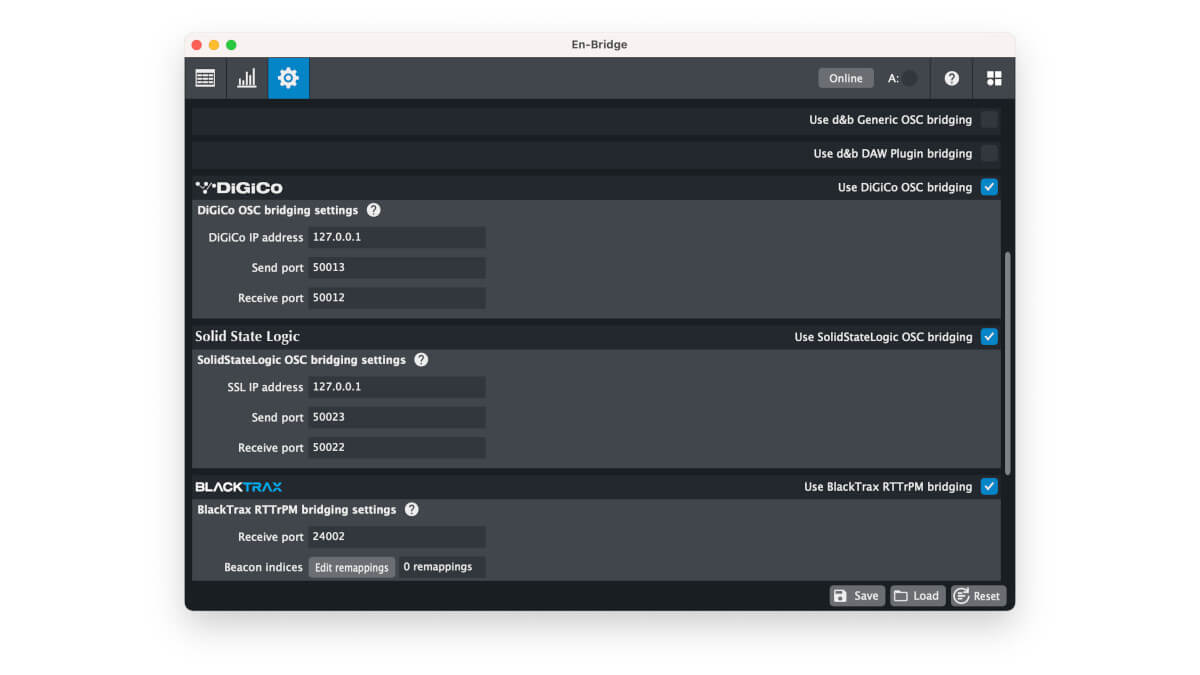Show help for BlackTrax RTTrPM bridging settings
Image resolution: width=1200 pixels, height=675 pixels.
pyautogui.click(x=412, y=510)
